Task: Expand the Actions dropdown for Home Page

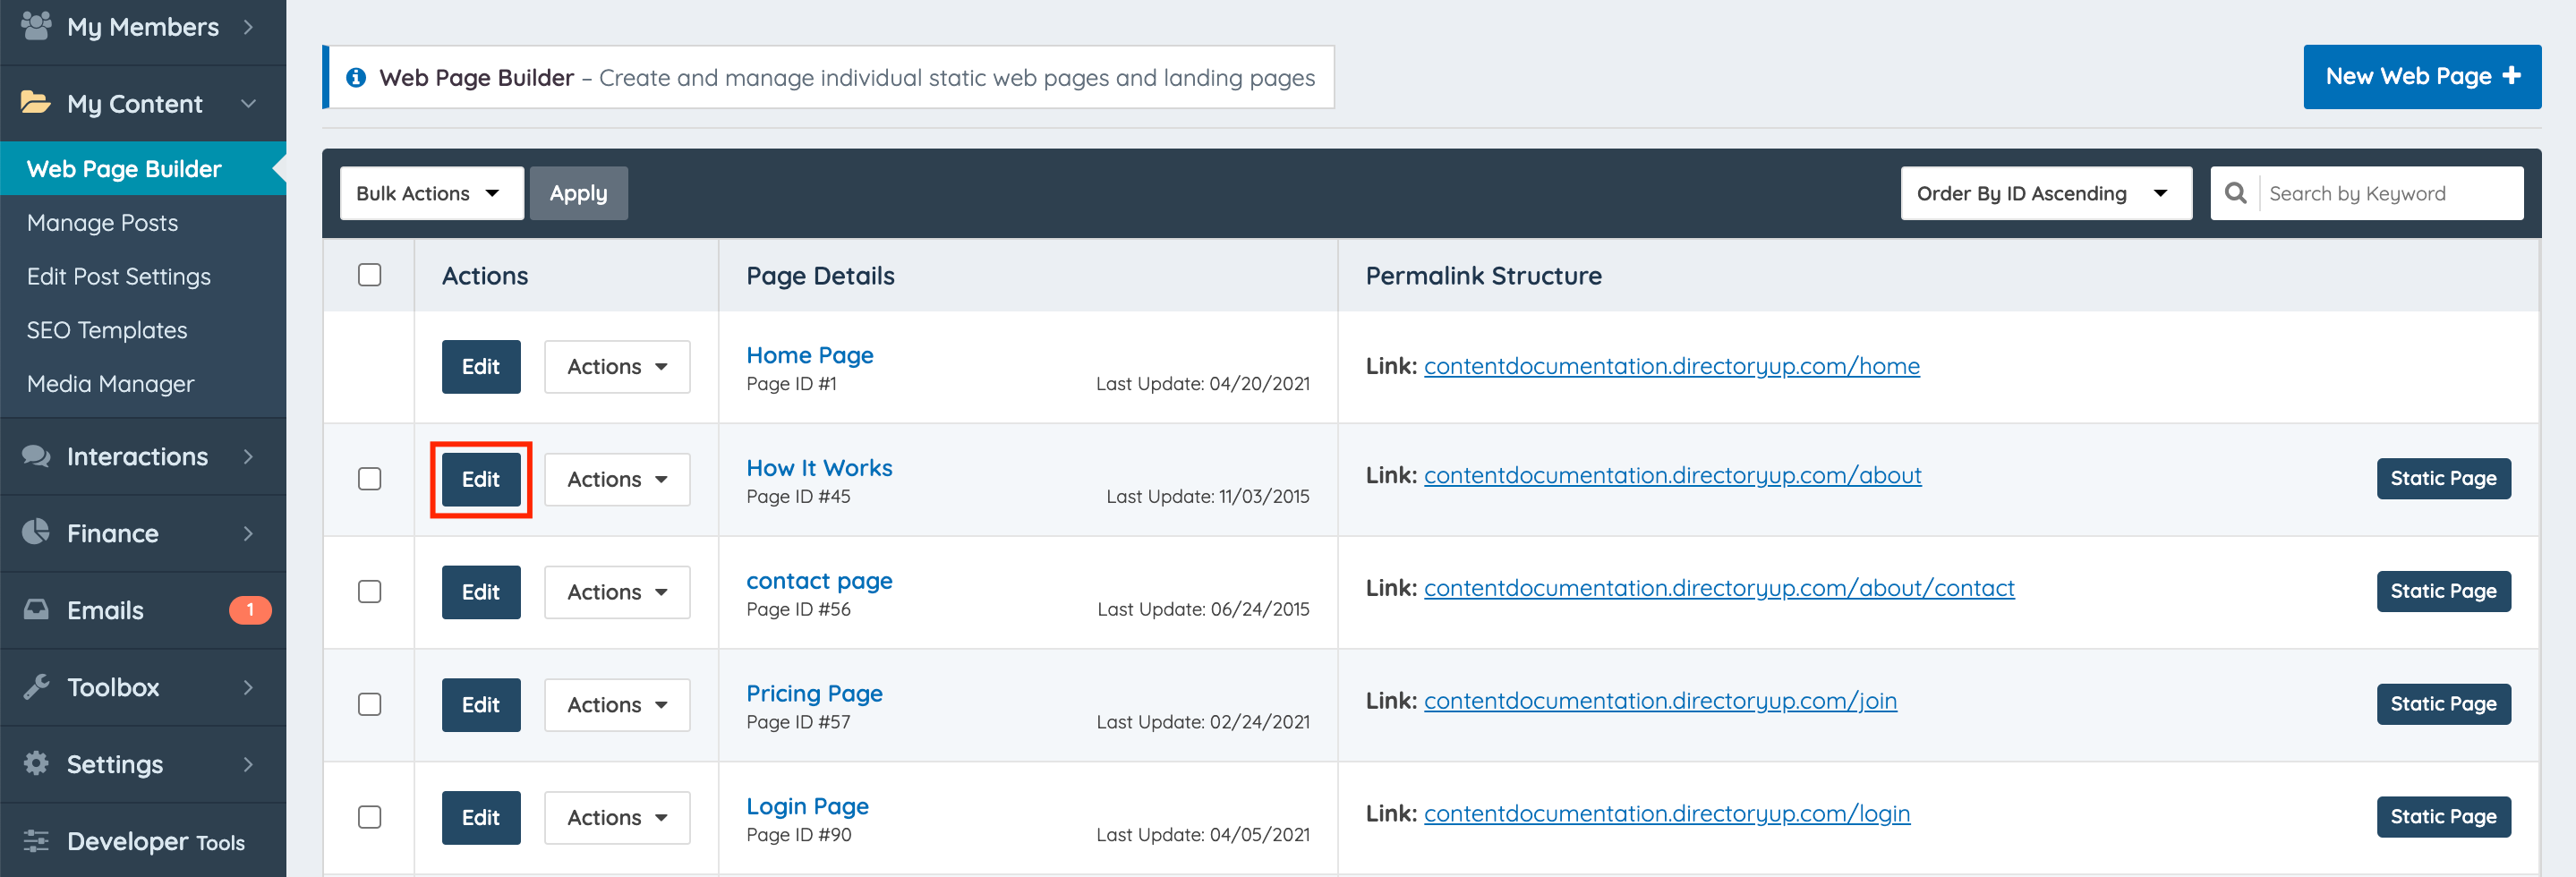Action: click(x=616, y=366)
